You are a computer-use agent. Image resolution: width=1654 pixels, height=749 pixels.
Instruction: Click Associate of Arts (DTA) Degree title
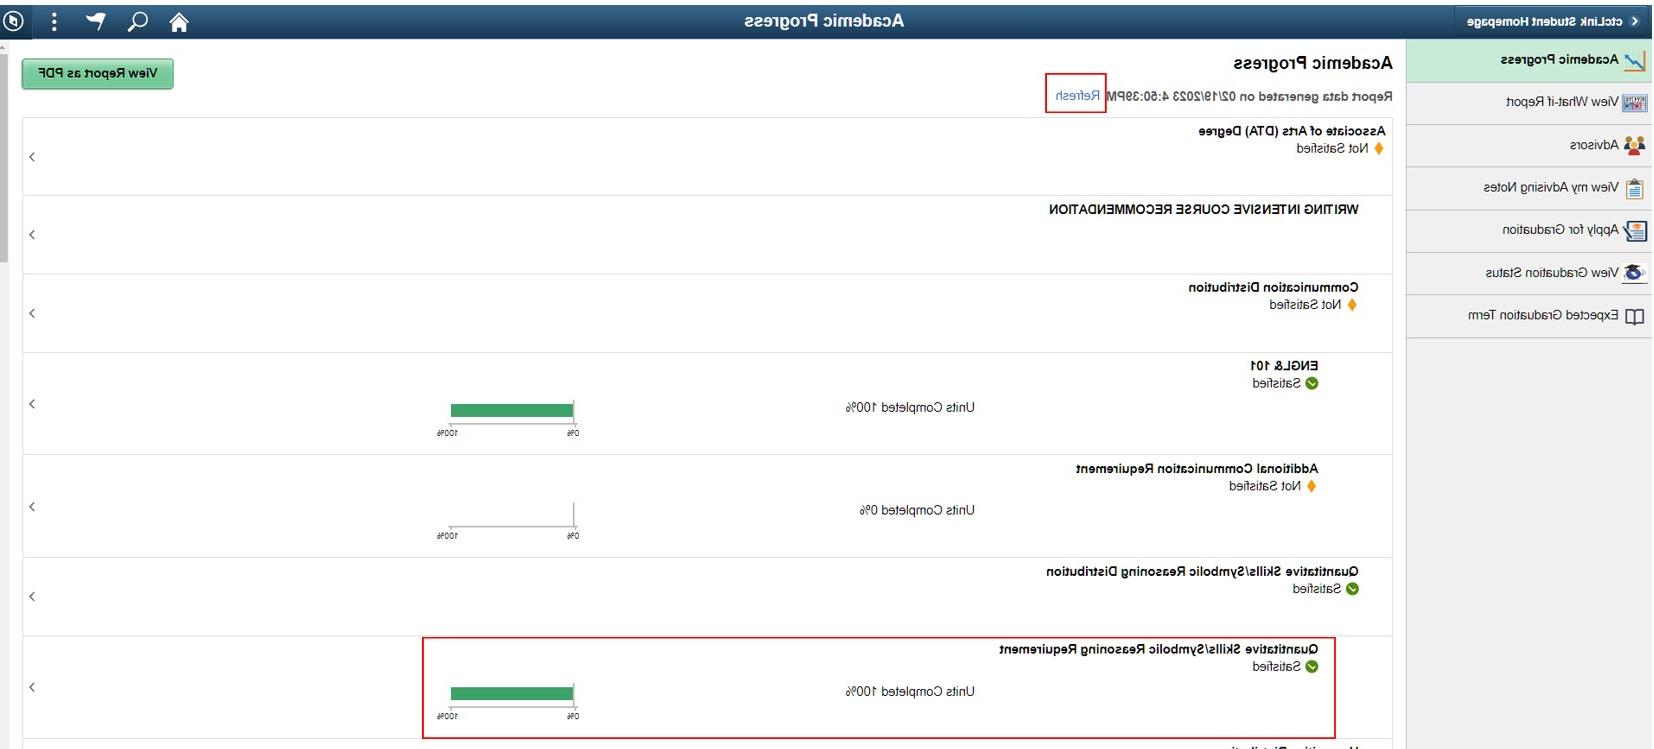pos(1292,131)
